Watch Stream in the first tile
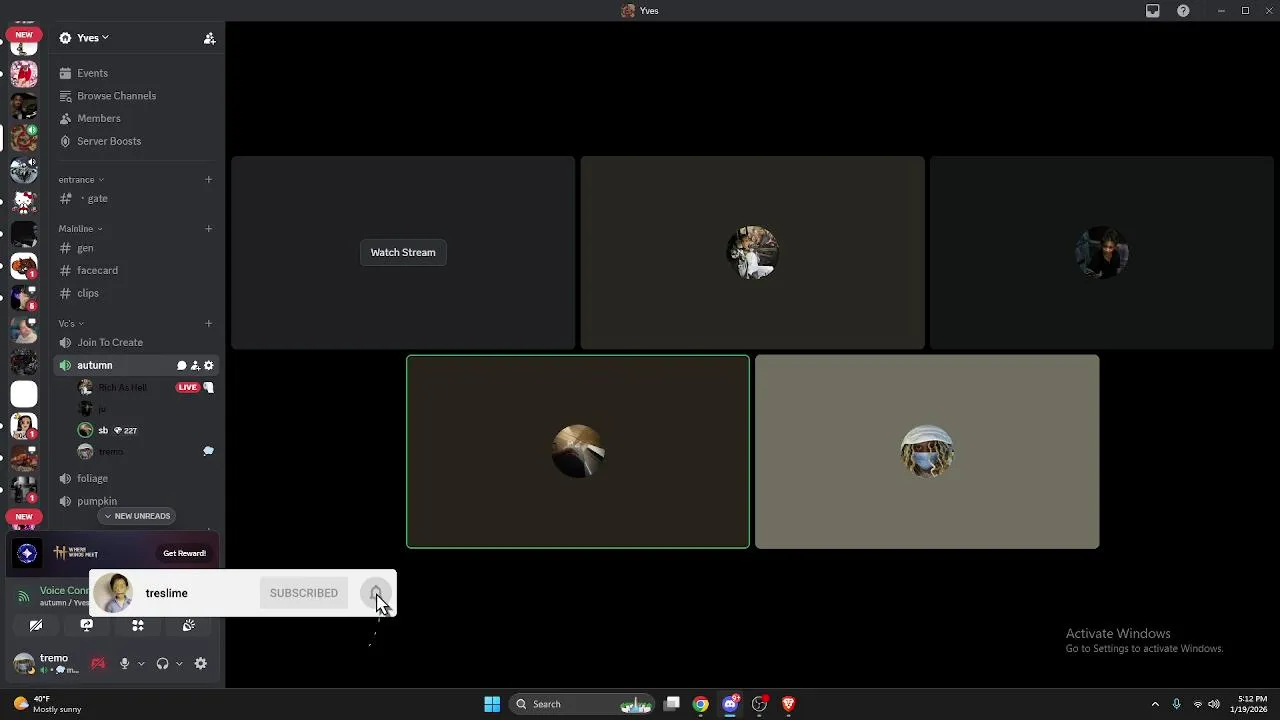Viewport: 1280px width, 720px height. [x=403, y=253]
